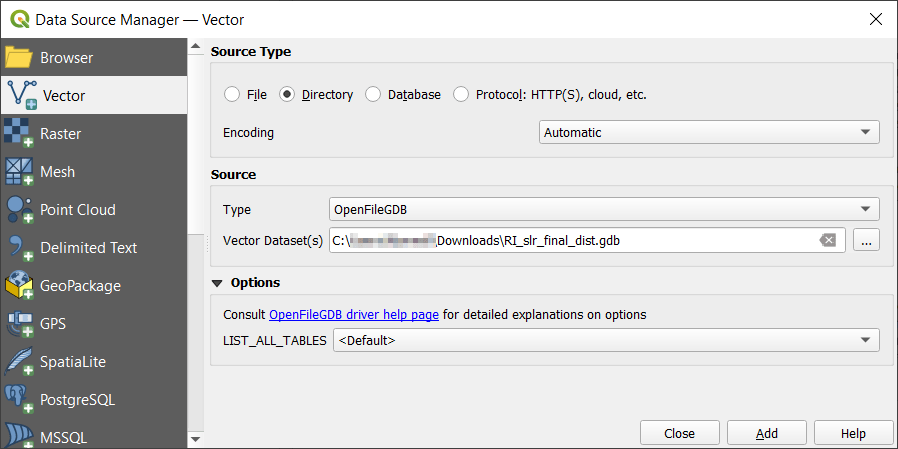Click the Raster checkerboard icon
This screenshot has height=449, width=898.
pyautogui.click(x=19, y=133)
